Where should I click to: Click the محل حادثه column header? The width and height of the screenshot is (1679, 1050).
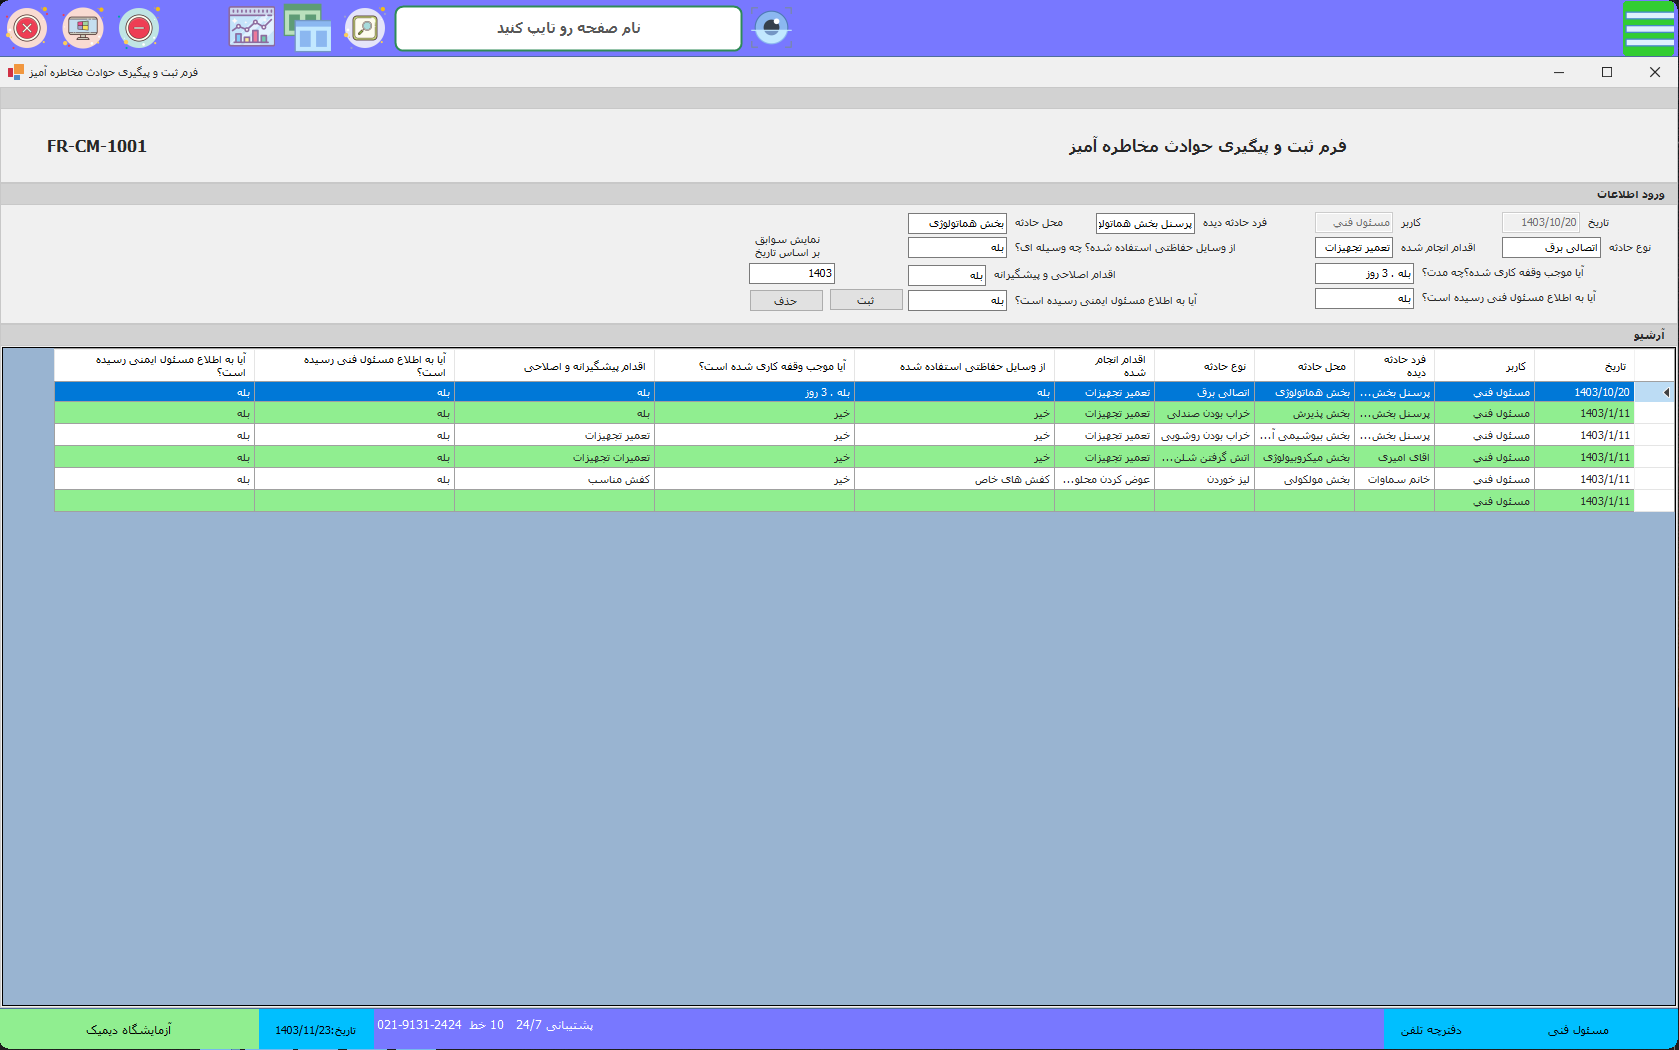click(x=1304, y=366)
